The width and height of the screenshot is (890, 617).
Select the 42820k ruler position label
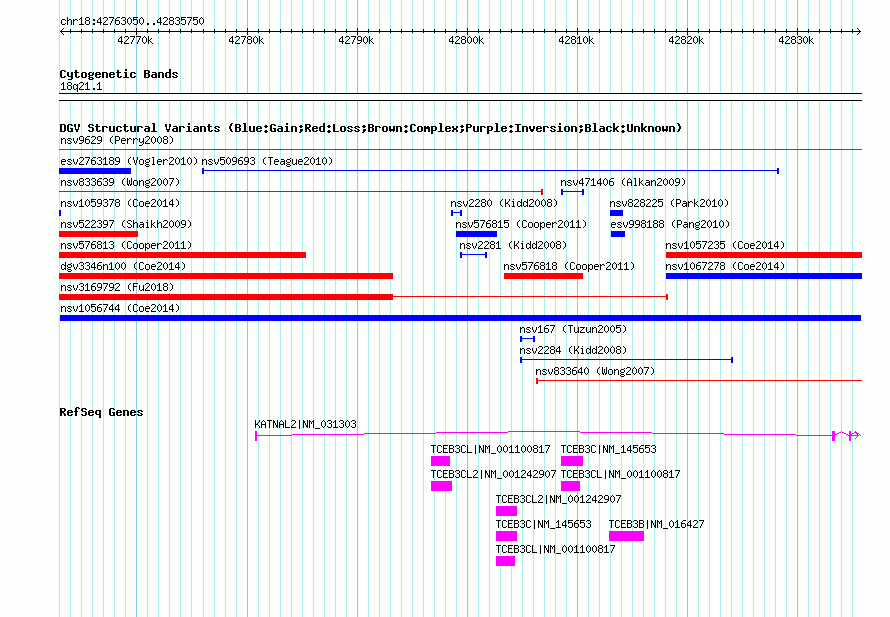coord(686,40)
